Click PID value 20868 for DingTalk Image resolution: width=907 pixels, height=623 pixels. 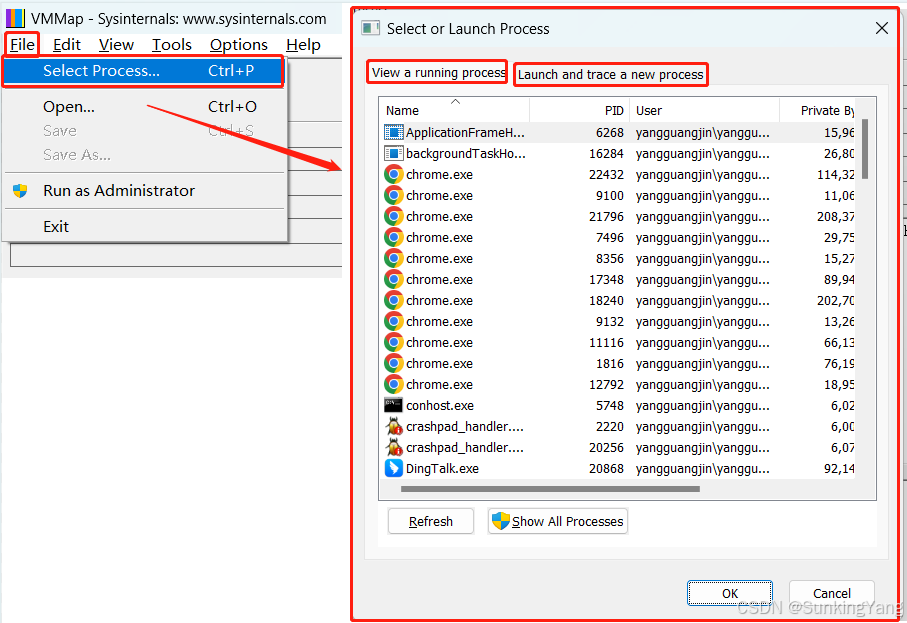pyautogui.click(x=606, y=469)
